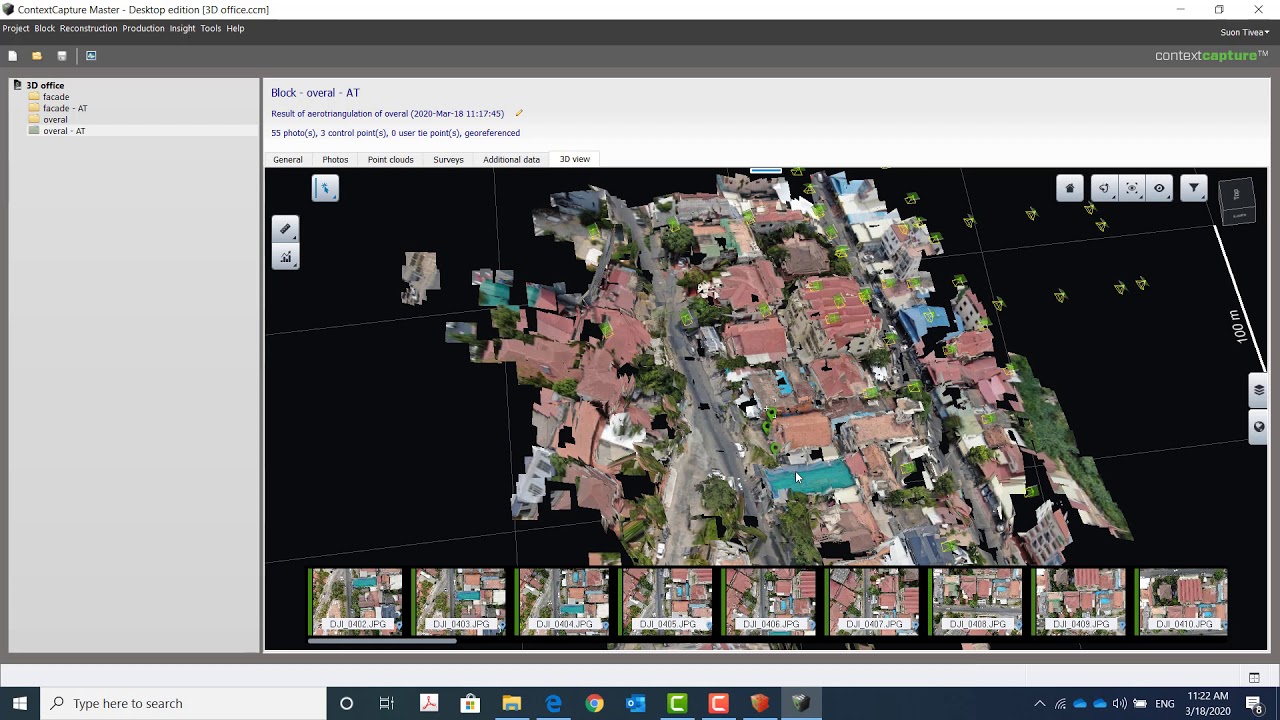Show hidden system tray icons
This screenshot has width=1280, height=720.
[1040, 703]
